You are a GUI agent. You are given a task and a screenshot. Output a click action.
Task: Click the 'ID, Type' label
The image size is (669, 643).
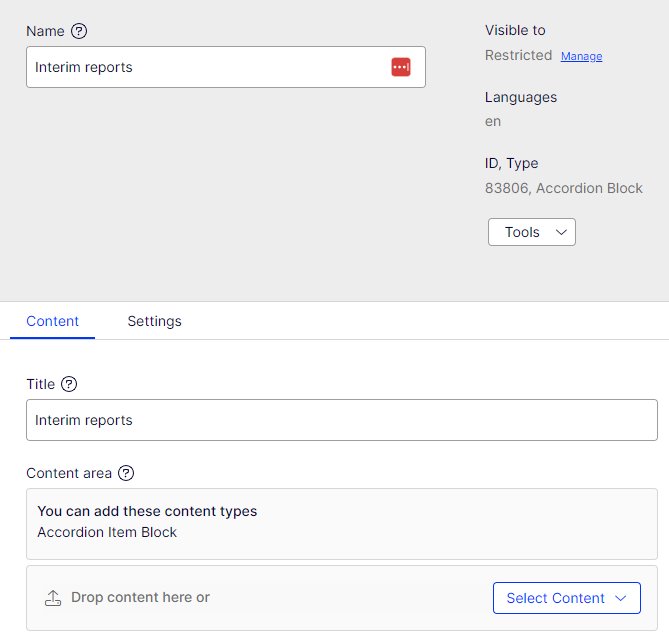click(512, 163)
